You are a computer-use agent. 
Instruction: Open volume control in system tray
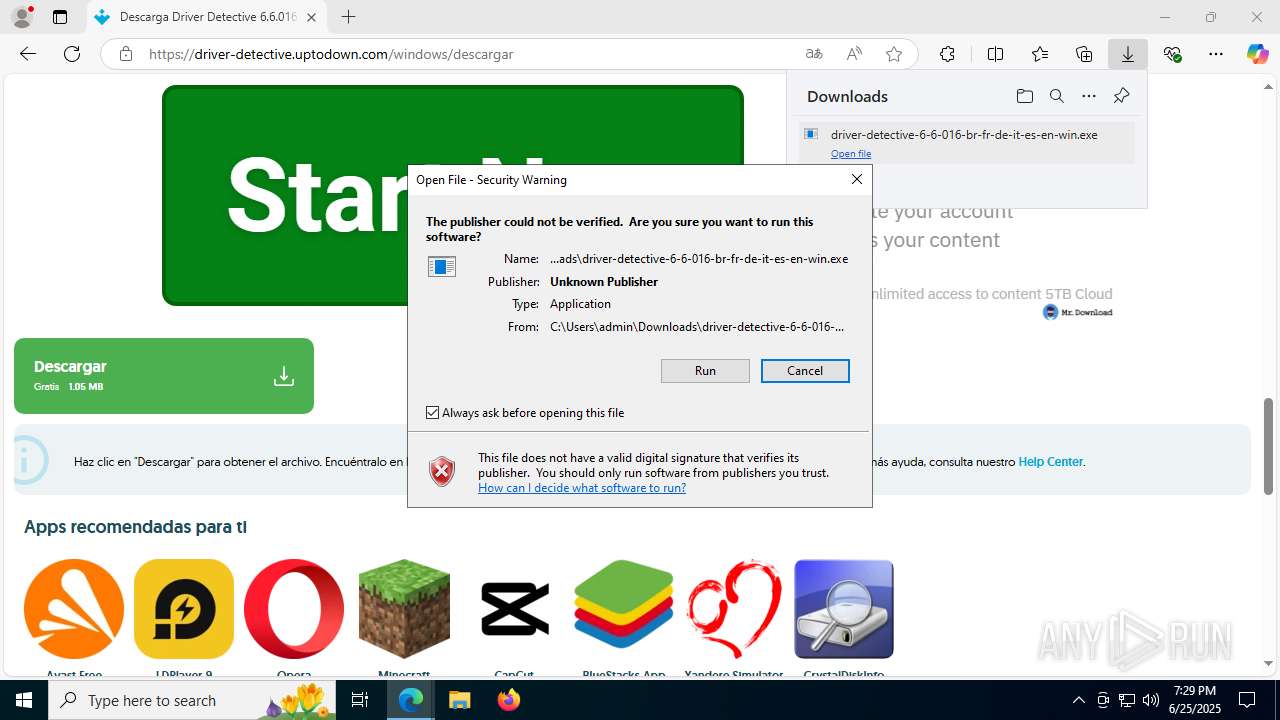point(1150,700)
